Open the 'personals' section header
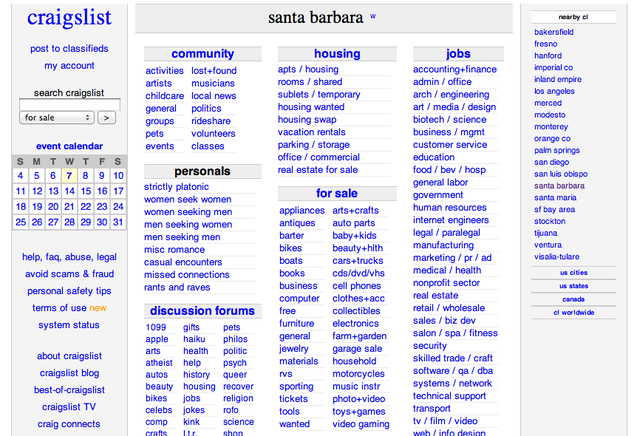This screenshot has width=640, height=436. tap(202, 171)
